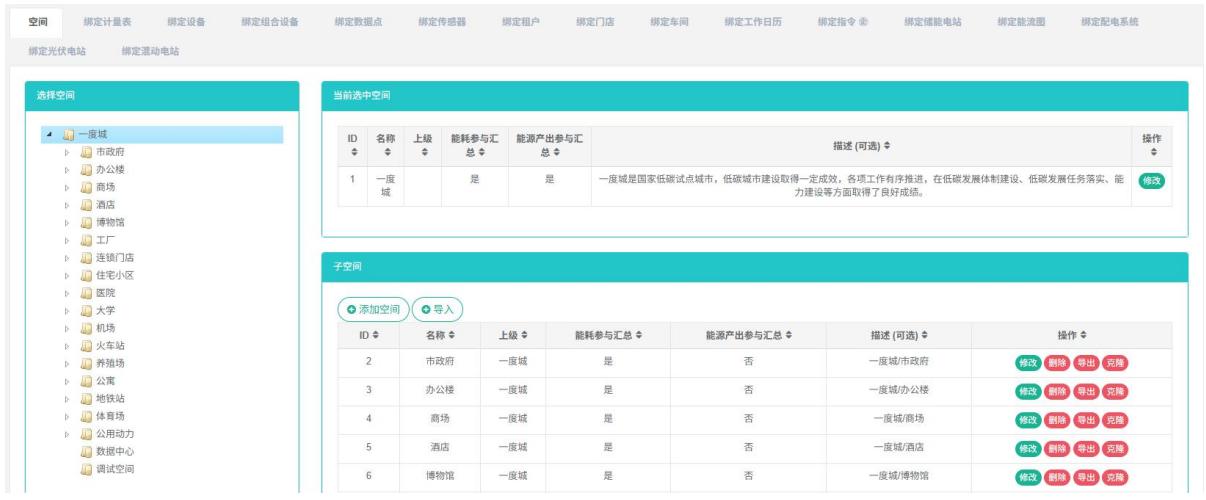Click the 导入 button
1206x500 pixels.
click(438, 310)
